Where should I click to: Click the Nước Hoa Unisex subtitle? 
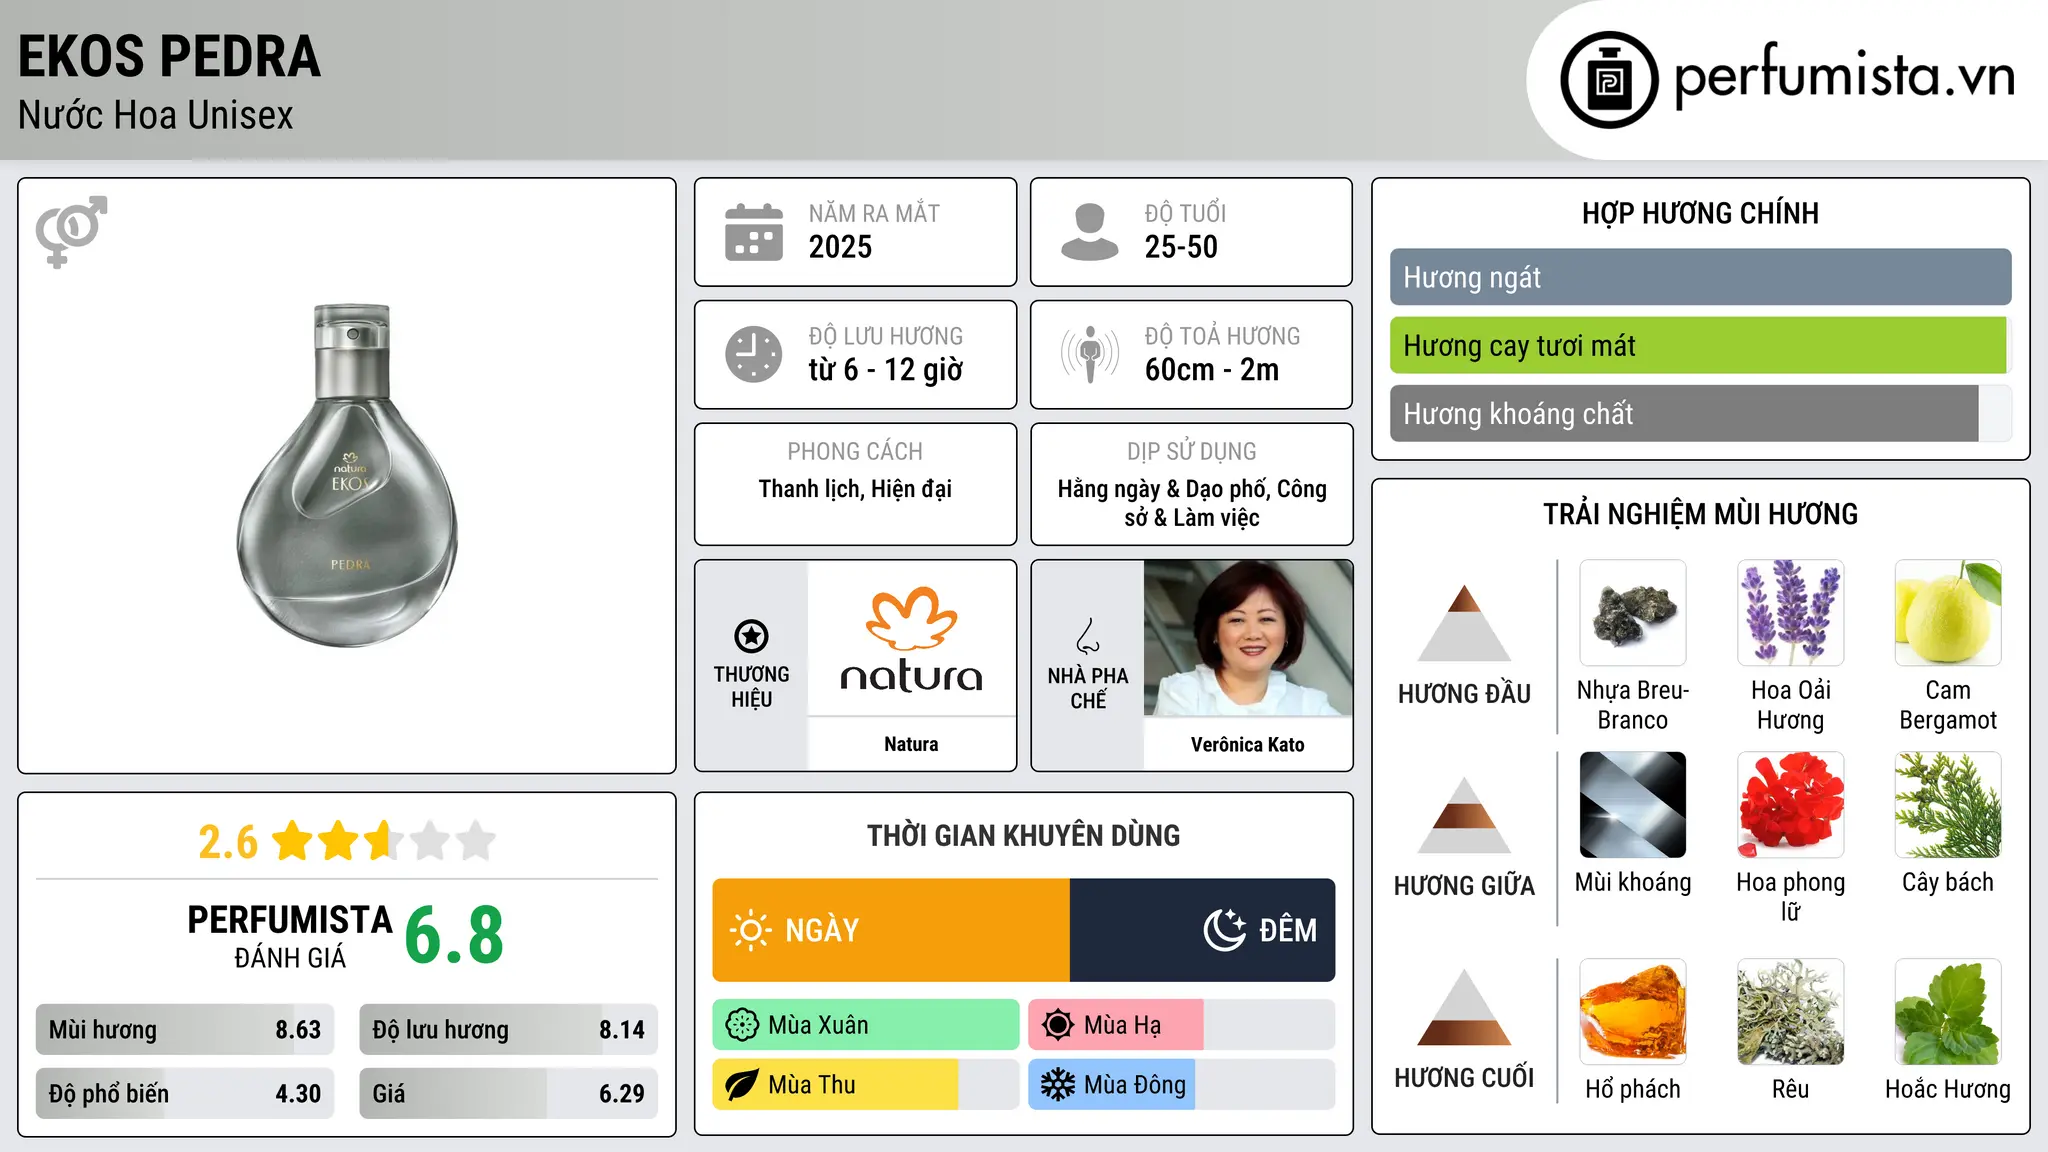(x=156, y=115)
